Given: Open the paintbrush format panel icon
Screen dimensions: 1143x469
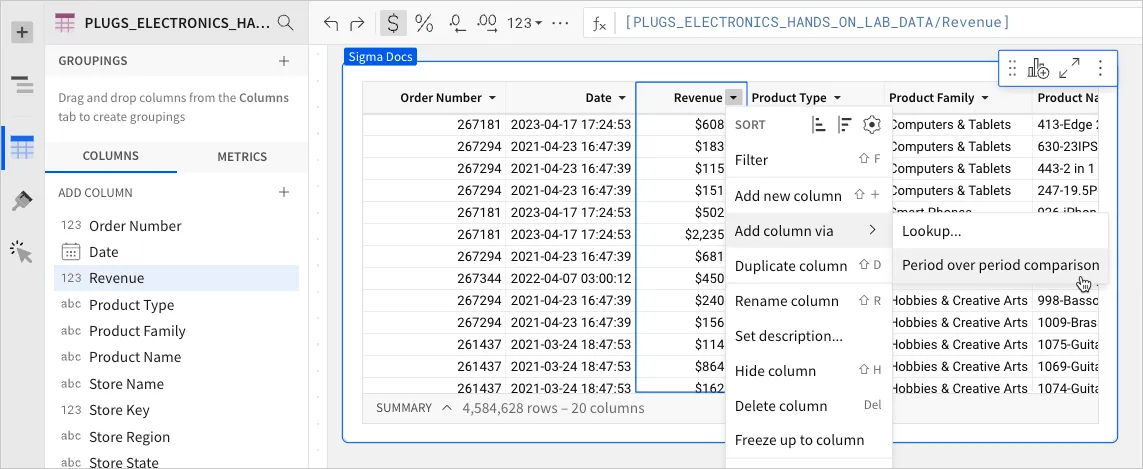Looking at the screenshot, I should (23, 201).
